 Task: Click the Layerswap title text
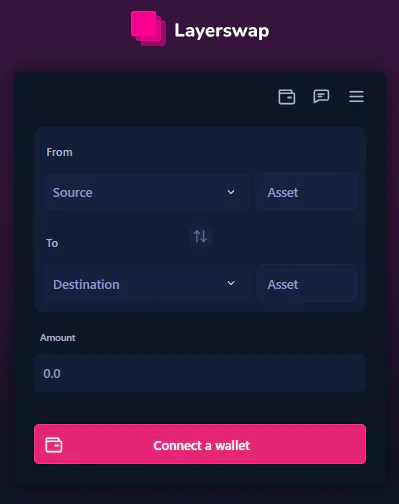pyautogui.click(x=222, y=31)
